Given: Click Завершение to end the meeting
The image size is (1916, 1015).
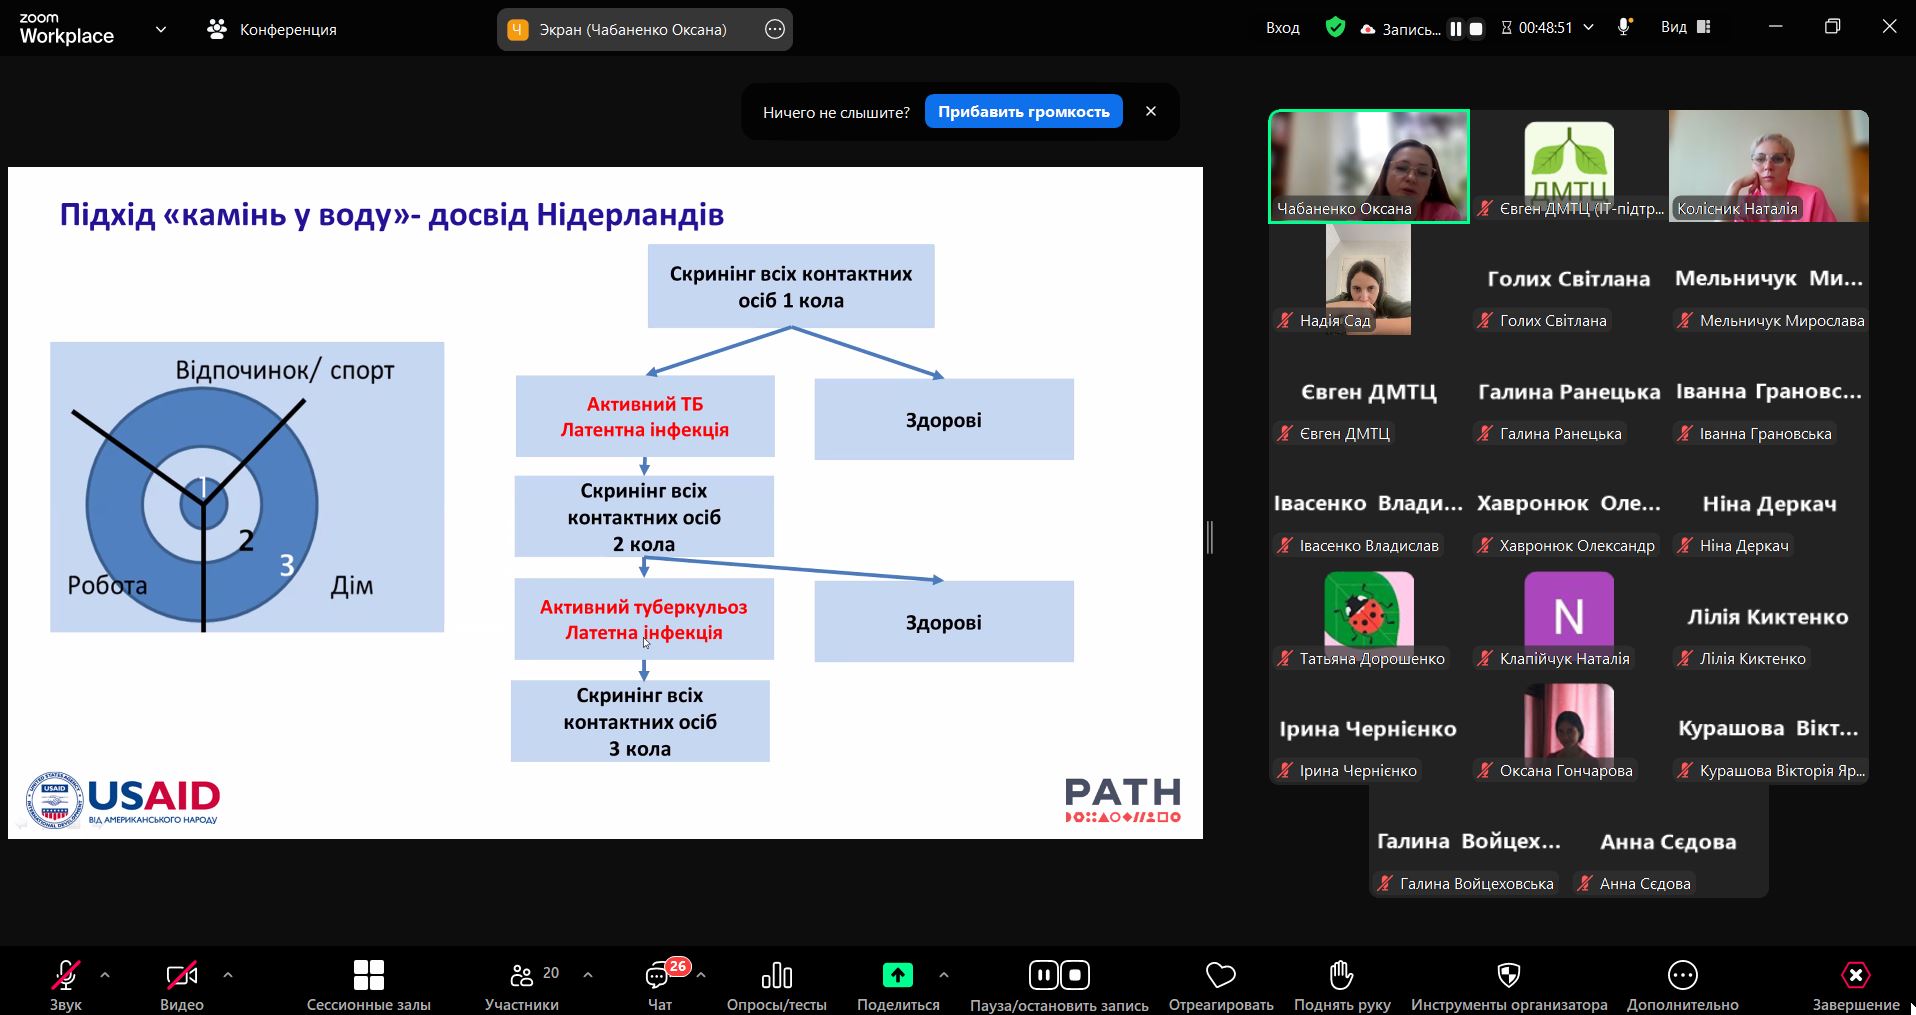Looking at the screenshot, I should pos(1855,976).
